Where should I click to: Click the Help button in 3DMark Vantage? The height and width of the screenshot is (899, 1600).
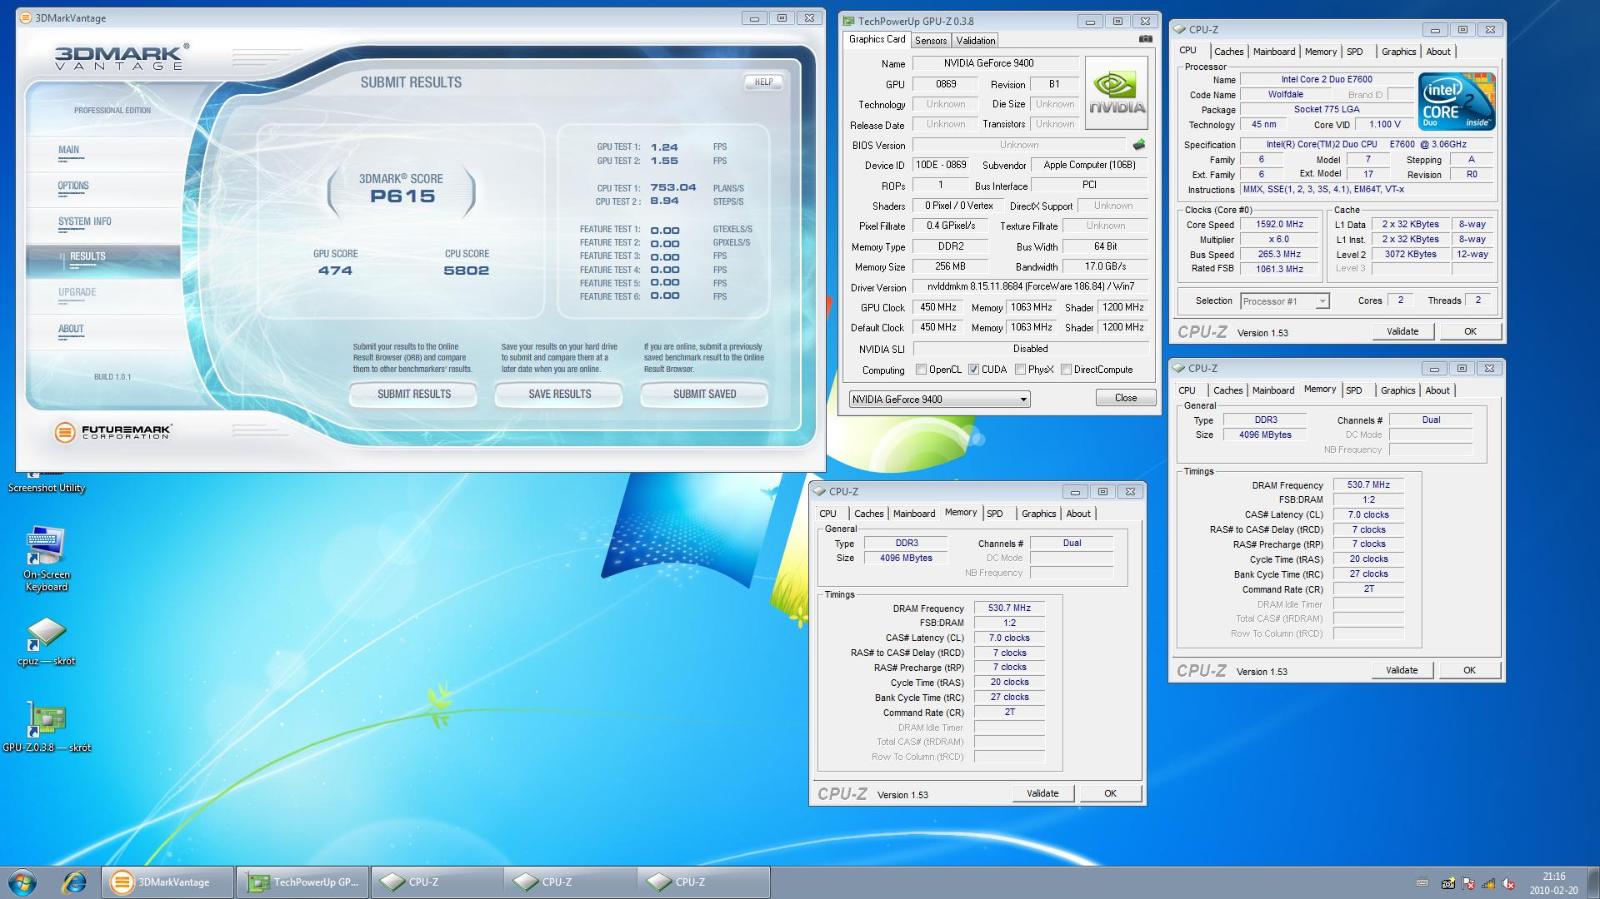coord(763,82)
